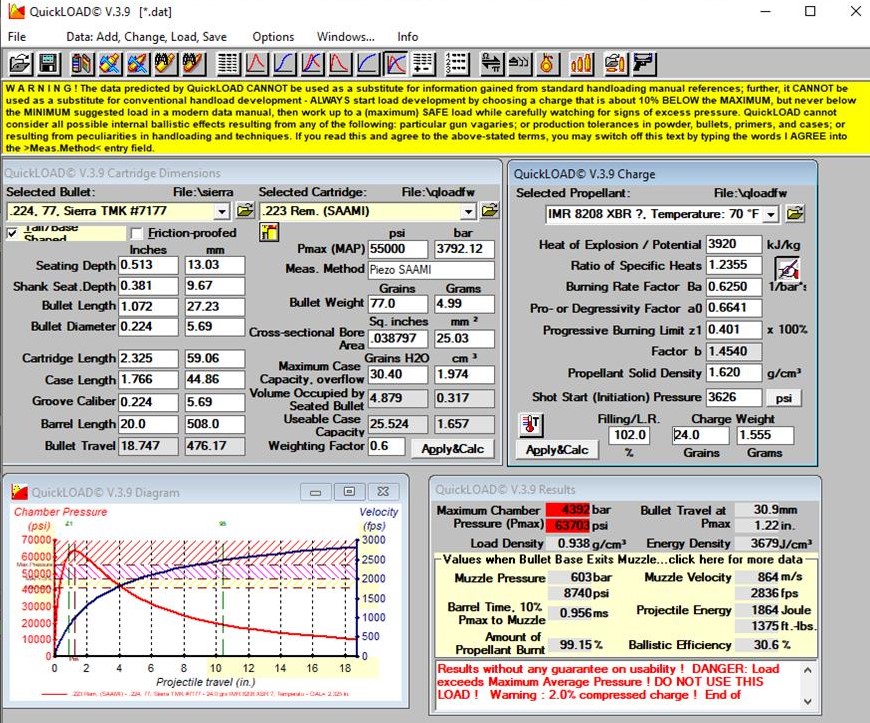
Task: Open the Info menu
Action: click(407, 37)
